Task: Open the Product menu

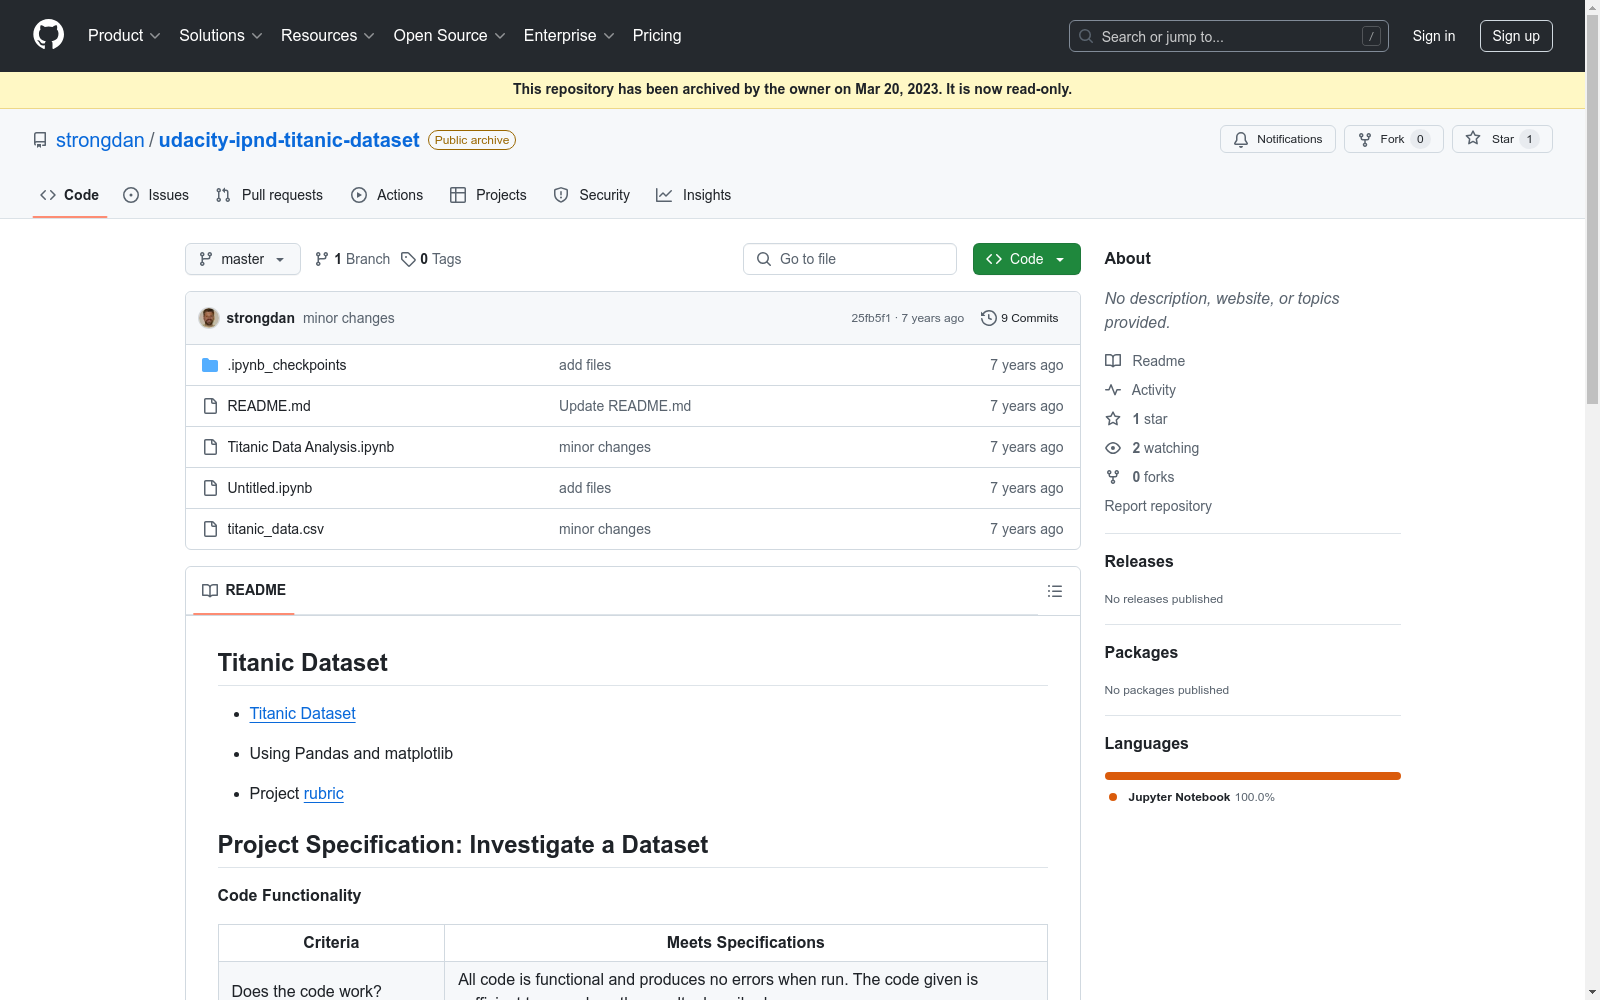Action: [x=124, y=36]
